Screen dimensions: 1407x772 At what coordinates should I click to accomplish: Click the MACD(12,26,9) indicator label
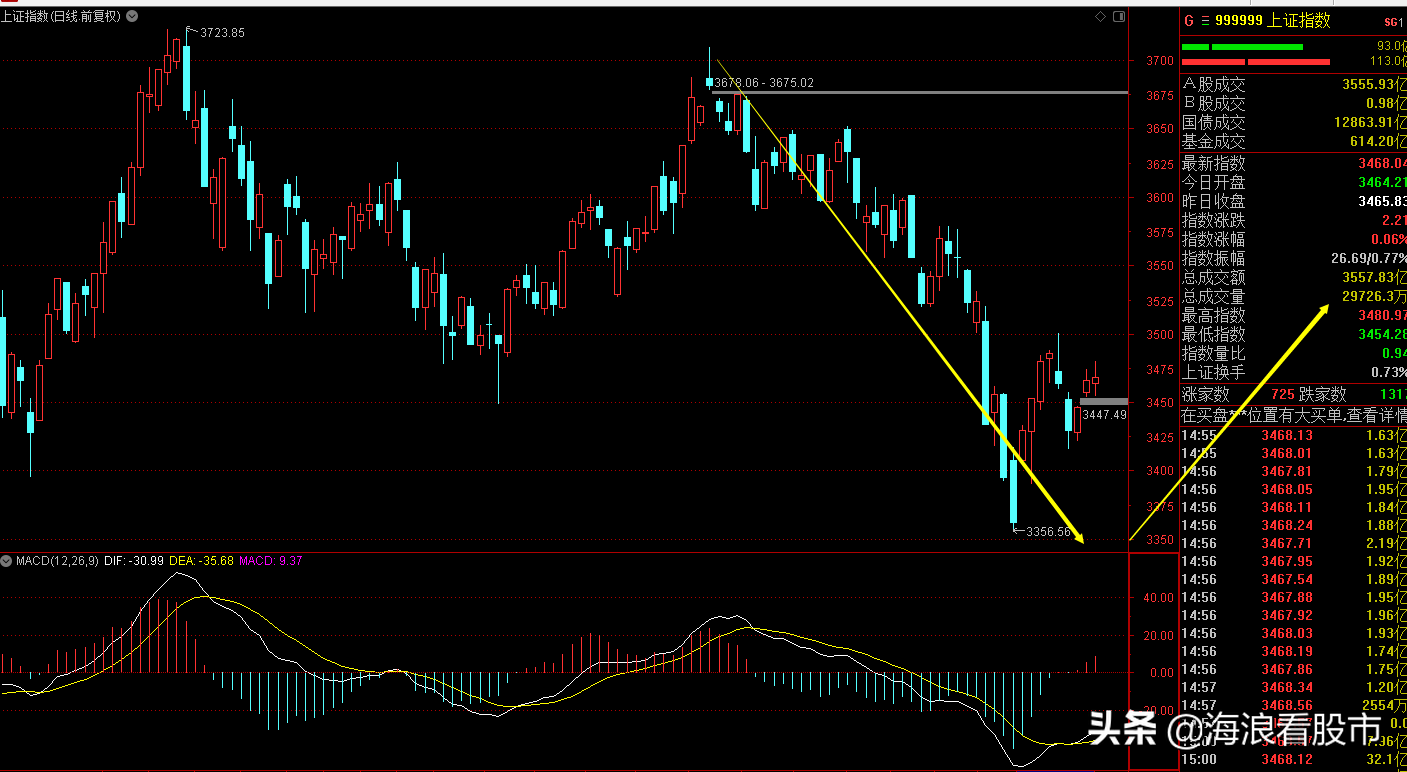55,561
